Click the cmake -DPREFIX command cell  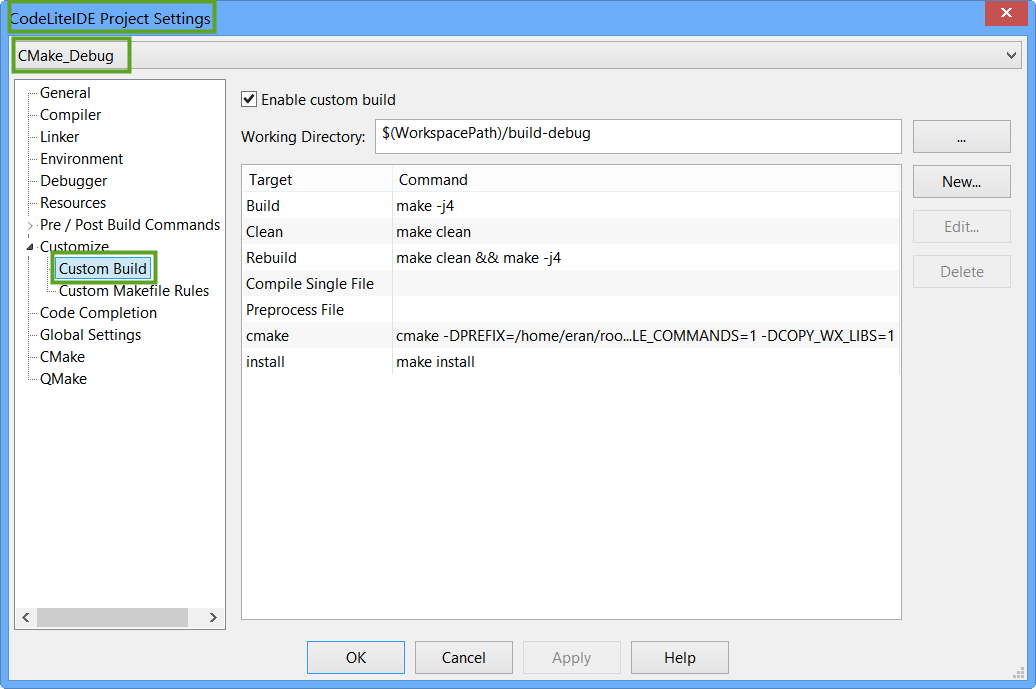point(645,336)
